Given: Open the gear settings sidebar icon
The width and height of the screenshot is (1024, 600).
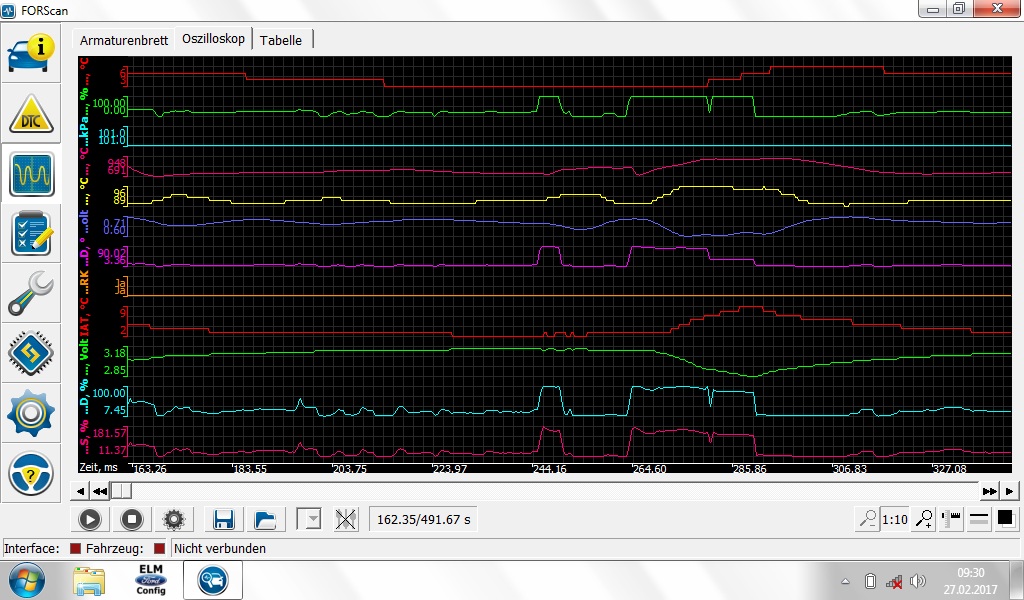Looking at the screenshot, I should [31, 413].
